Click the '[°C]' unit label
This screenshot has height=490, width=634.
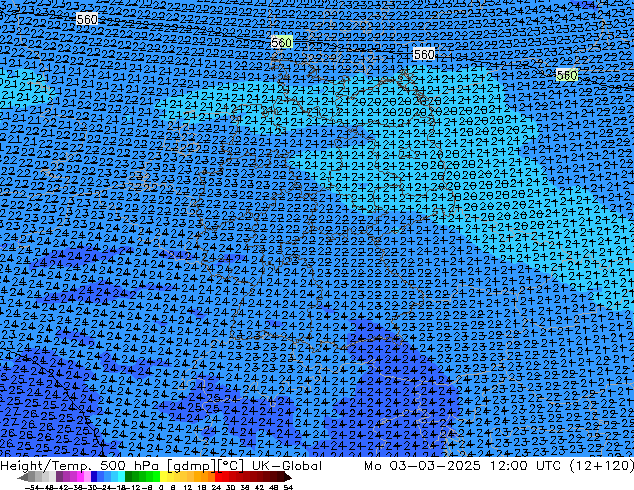pos(231,466)
